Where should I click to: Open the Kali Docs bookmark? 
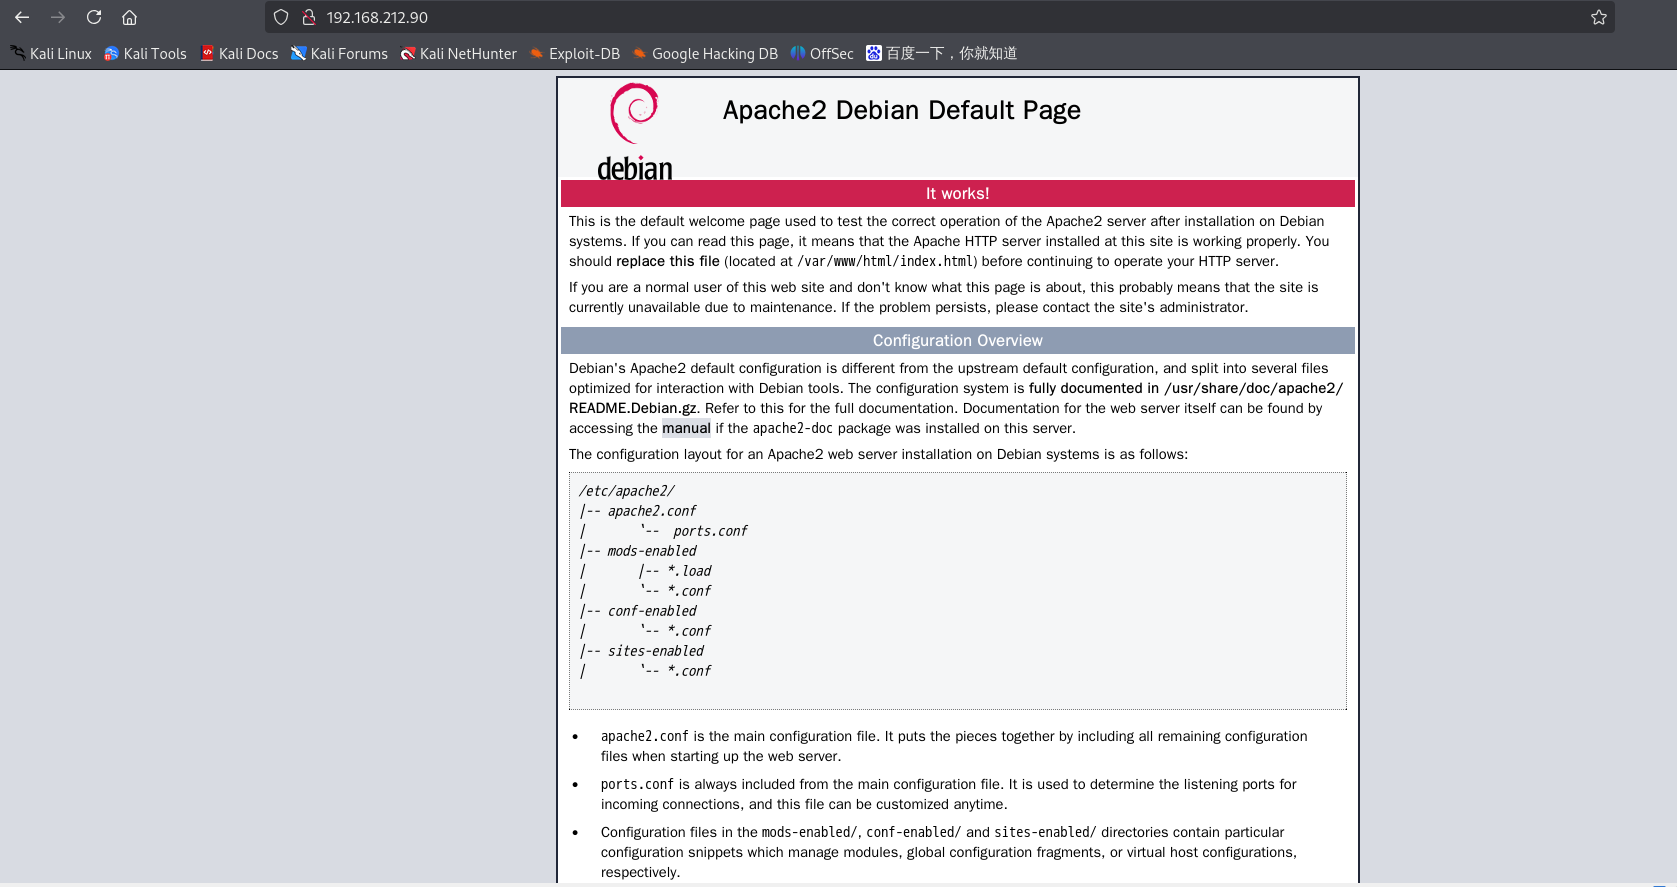coord(239,53)
